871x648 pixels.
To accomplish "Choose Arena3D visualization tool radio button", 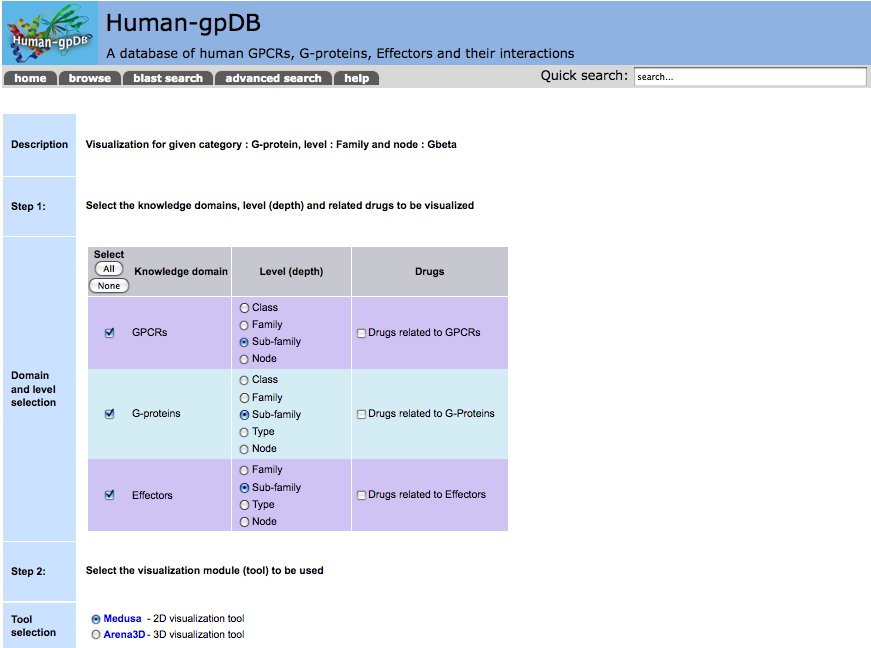I will click(x=96, y=635).
